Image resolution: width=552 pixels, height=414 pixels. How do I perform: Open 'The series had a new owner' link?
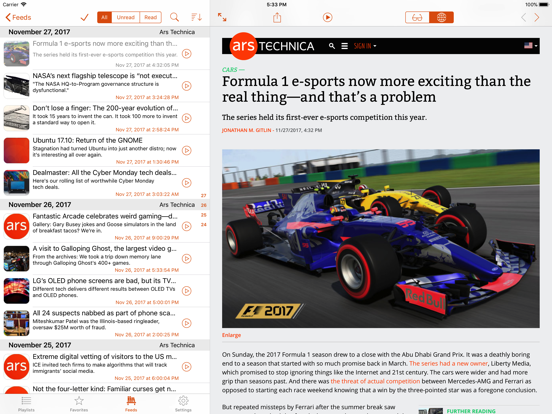[448, 363]
